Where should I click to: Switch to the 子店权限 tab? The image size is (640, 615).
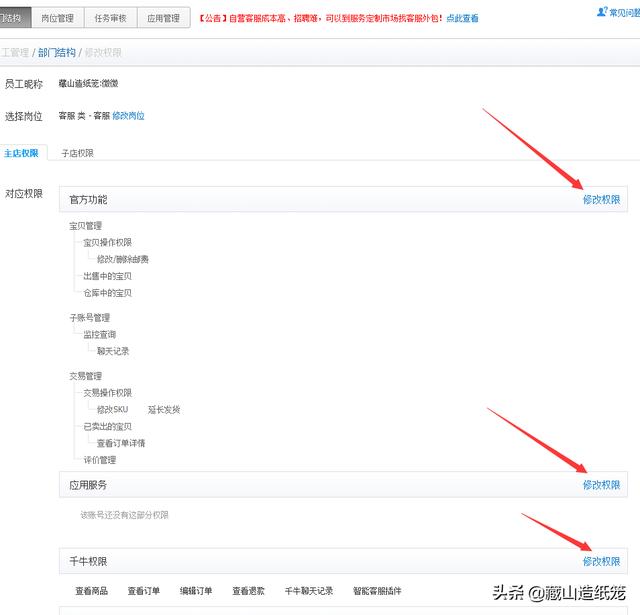[77, 153]
